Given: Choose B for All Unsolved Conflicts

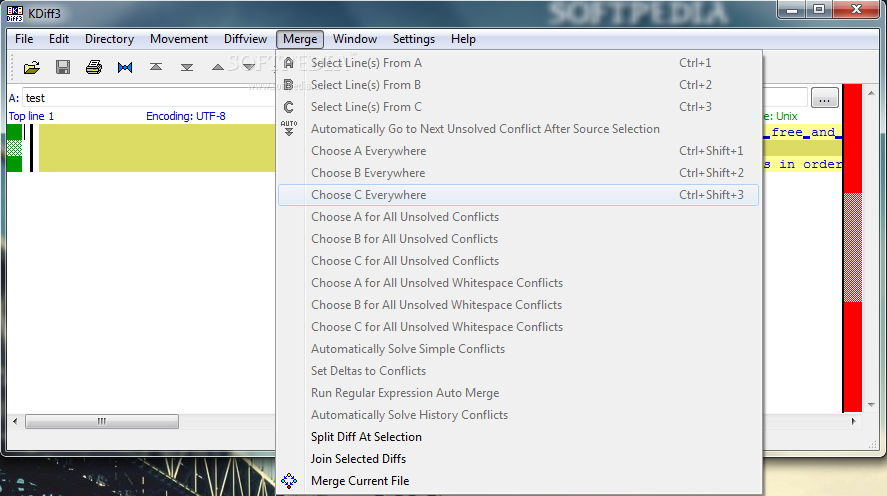Looking at the screenshot, I should pos(518,239).
